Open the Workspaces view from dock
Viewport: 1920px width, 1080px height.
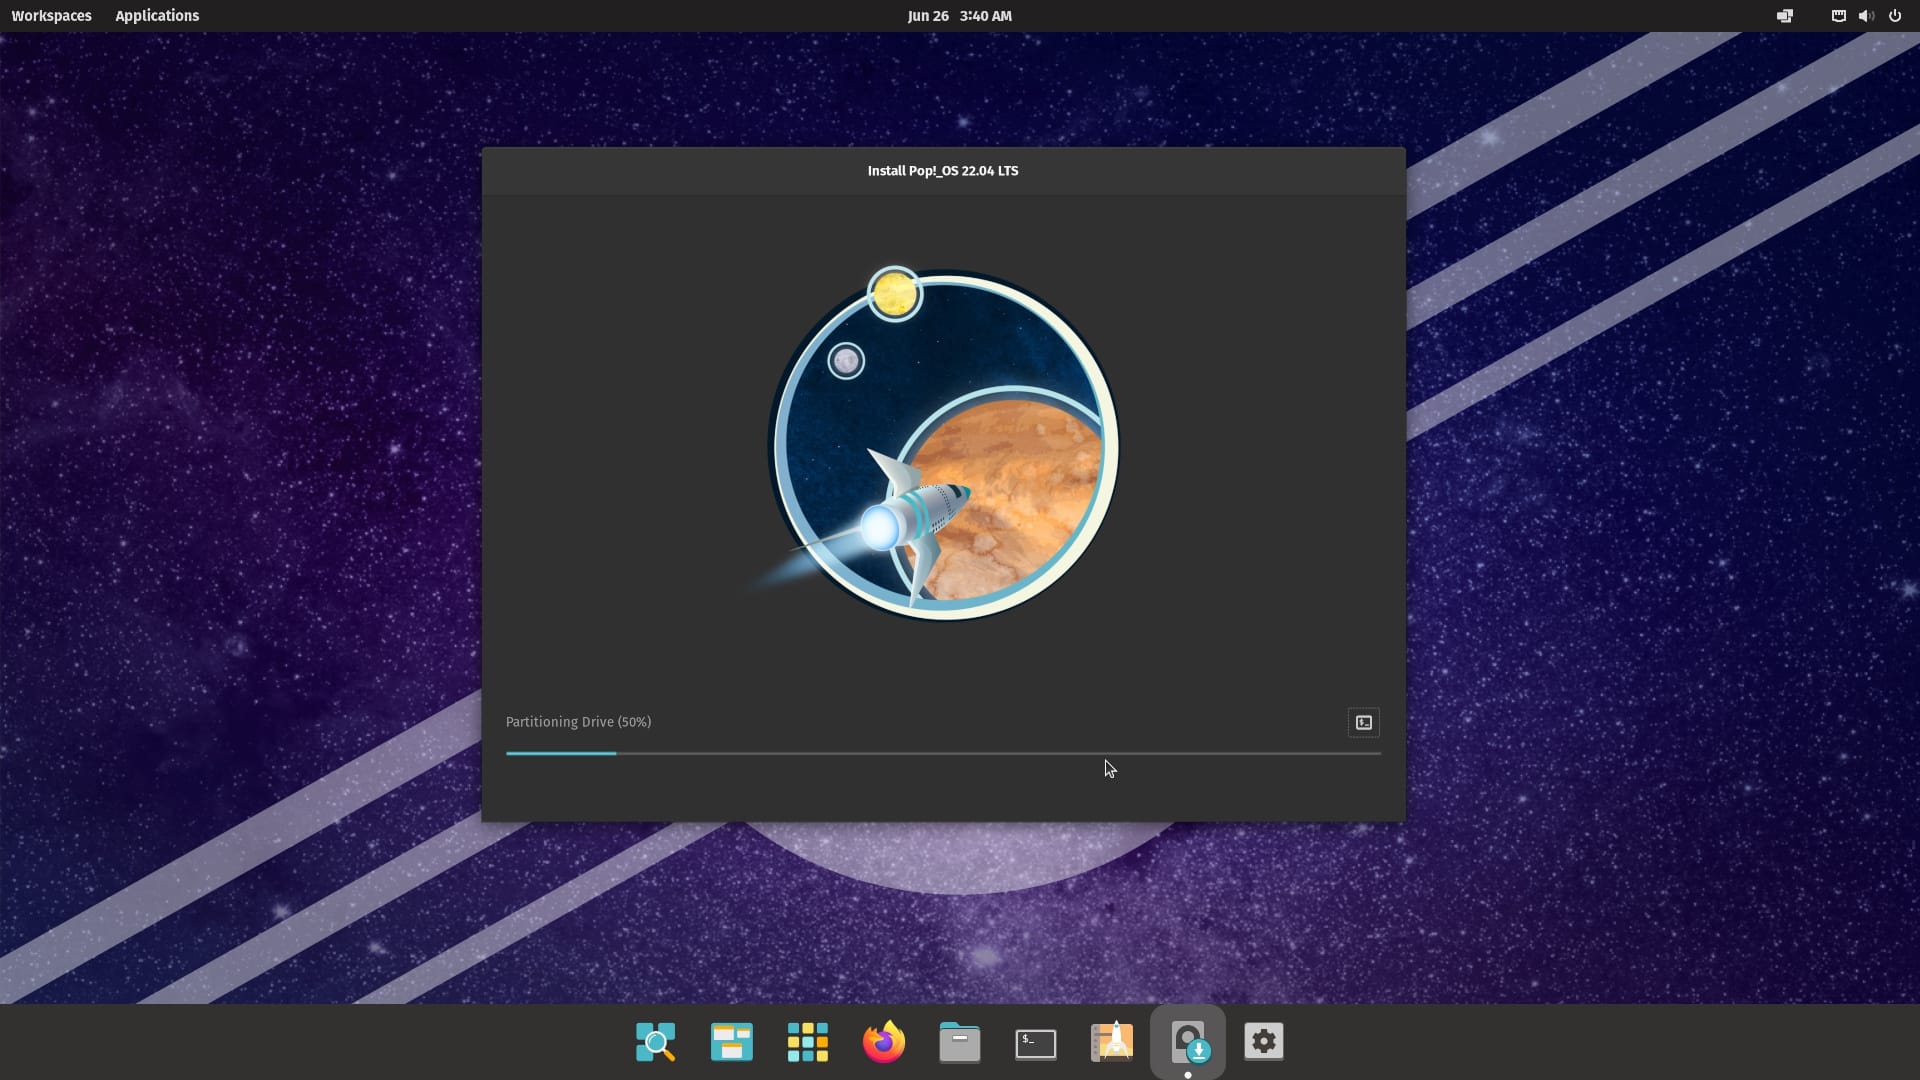click(732, 1042)
